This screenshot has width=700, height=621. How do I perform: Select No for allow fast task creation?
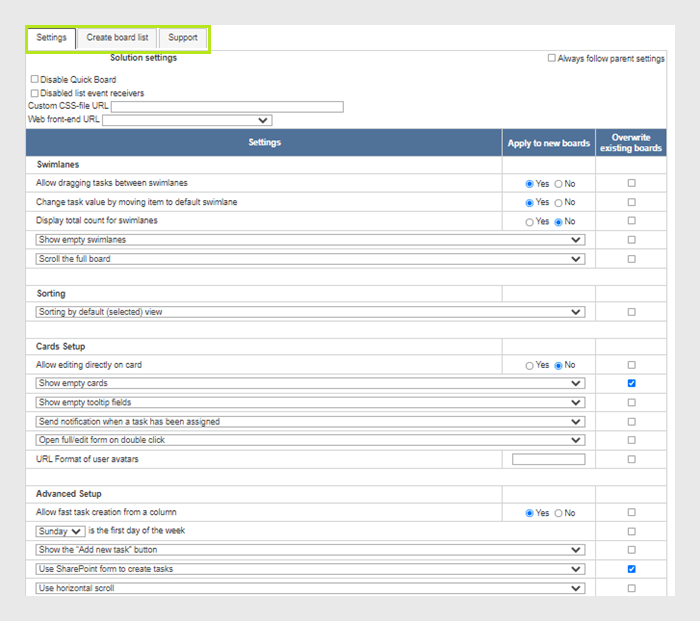point(558,513)
